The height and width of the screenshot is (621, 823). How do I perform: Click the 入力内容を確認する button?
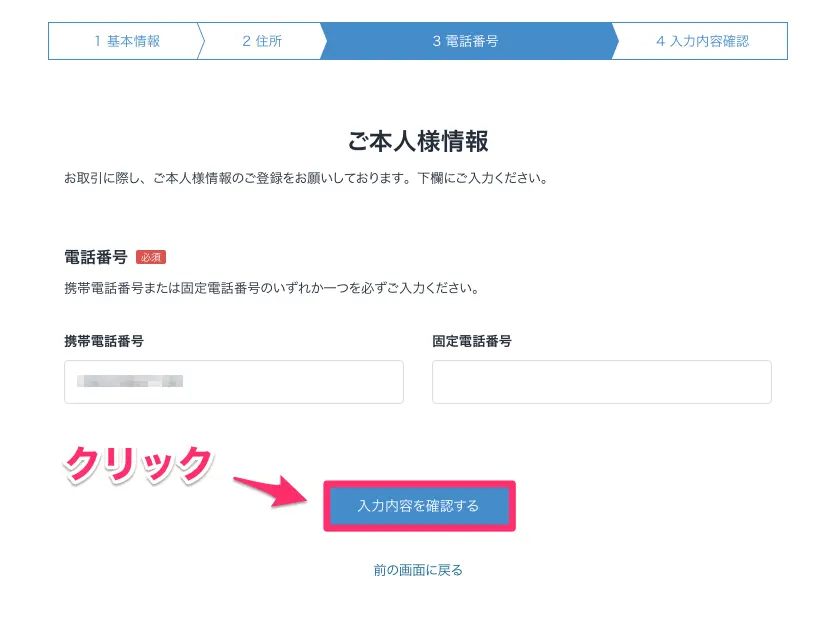(419, 506)
